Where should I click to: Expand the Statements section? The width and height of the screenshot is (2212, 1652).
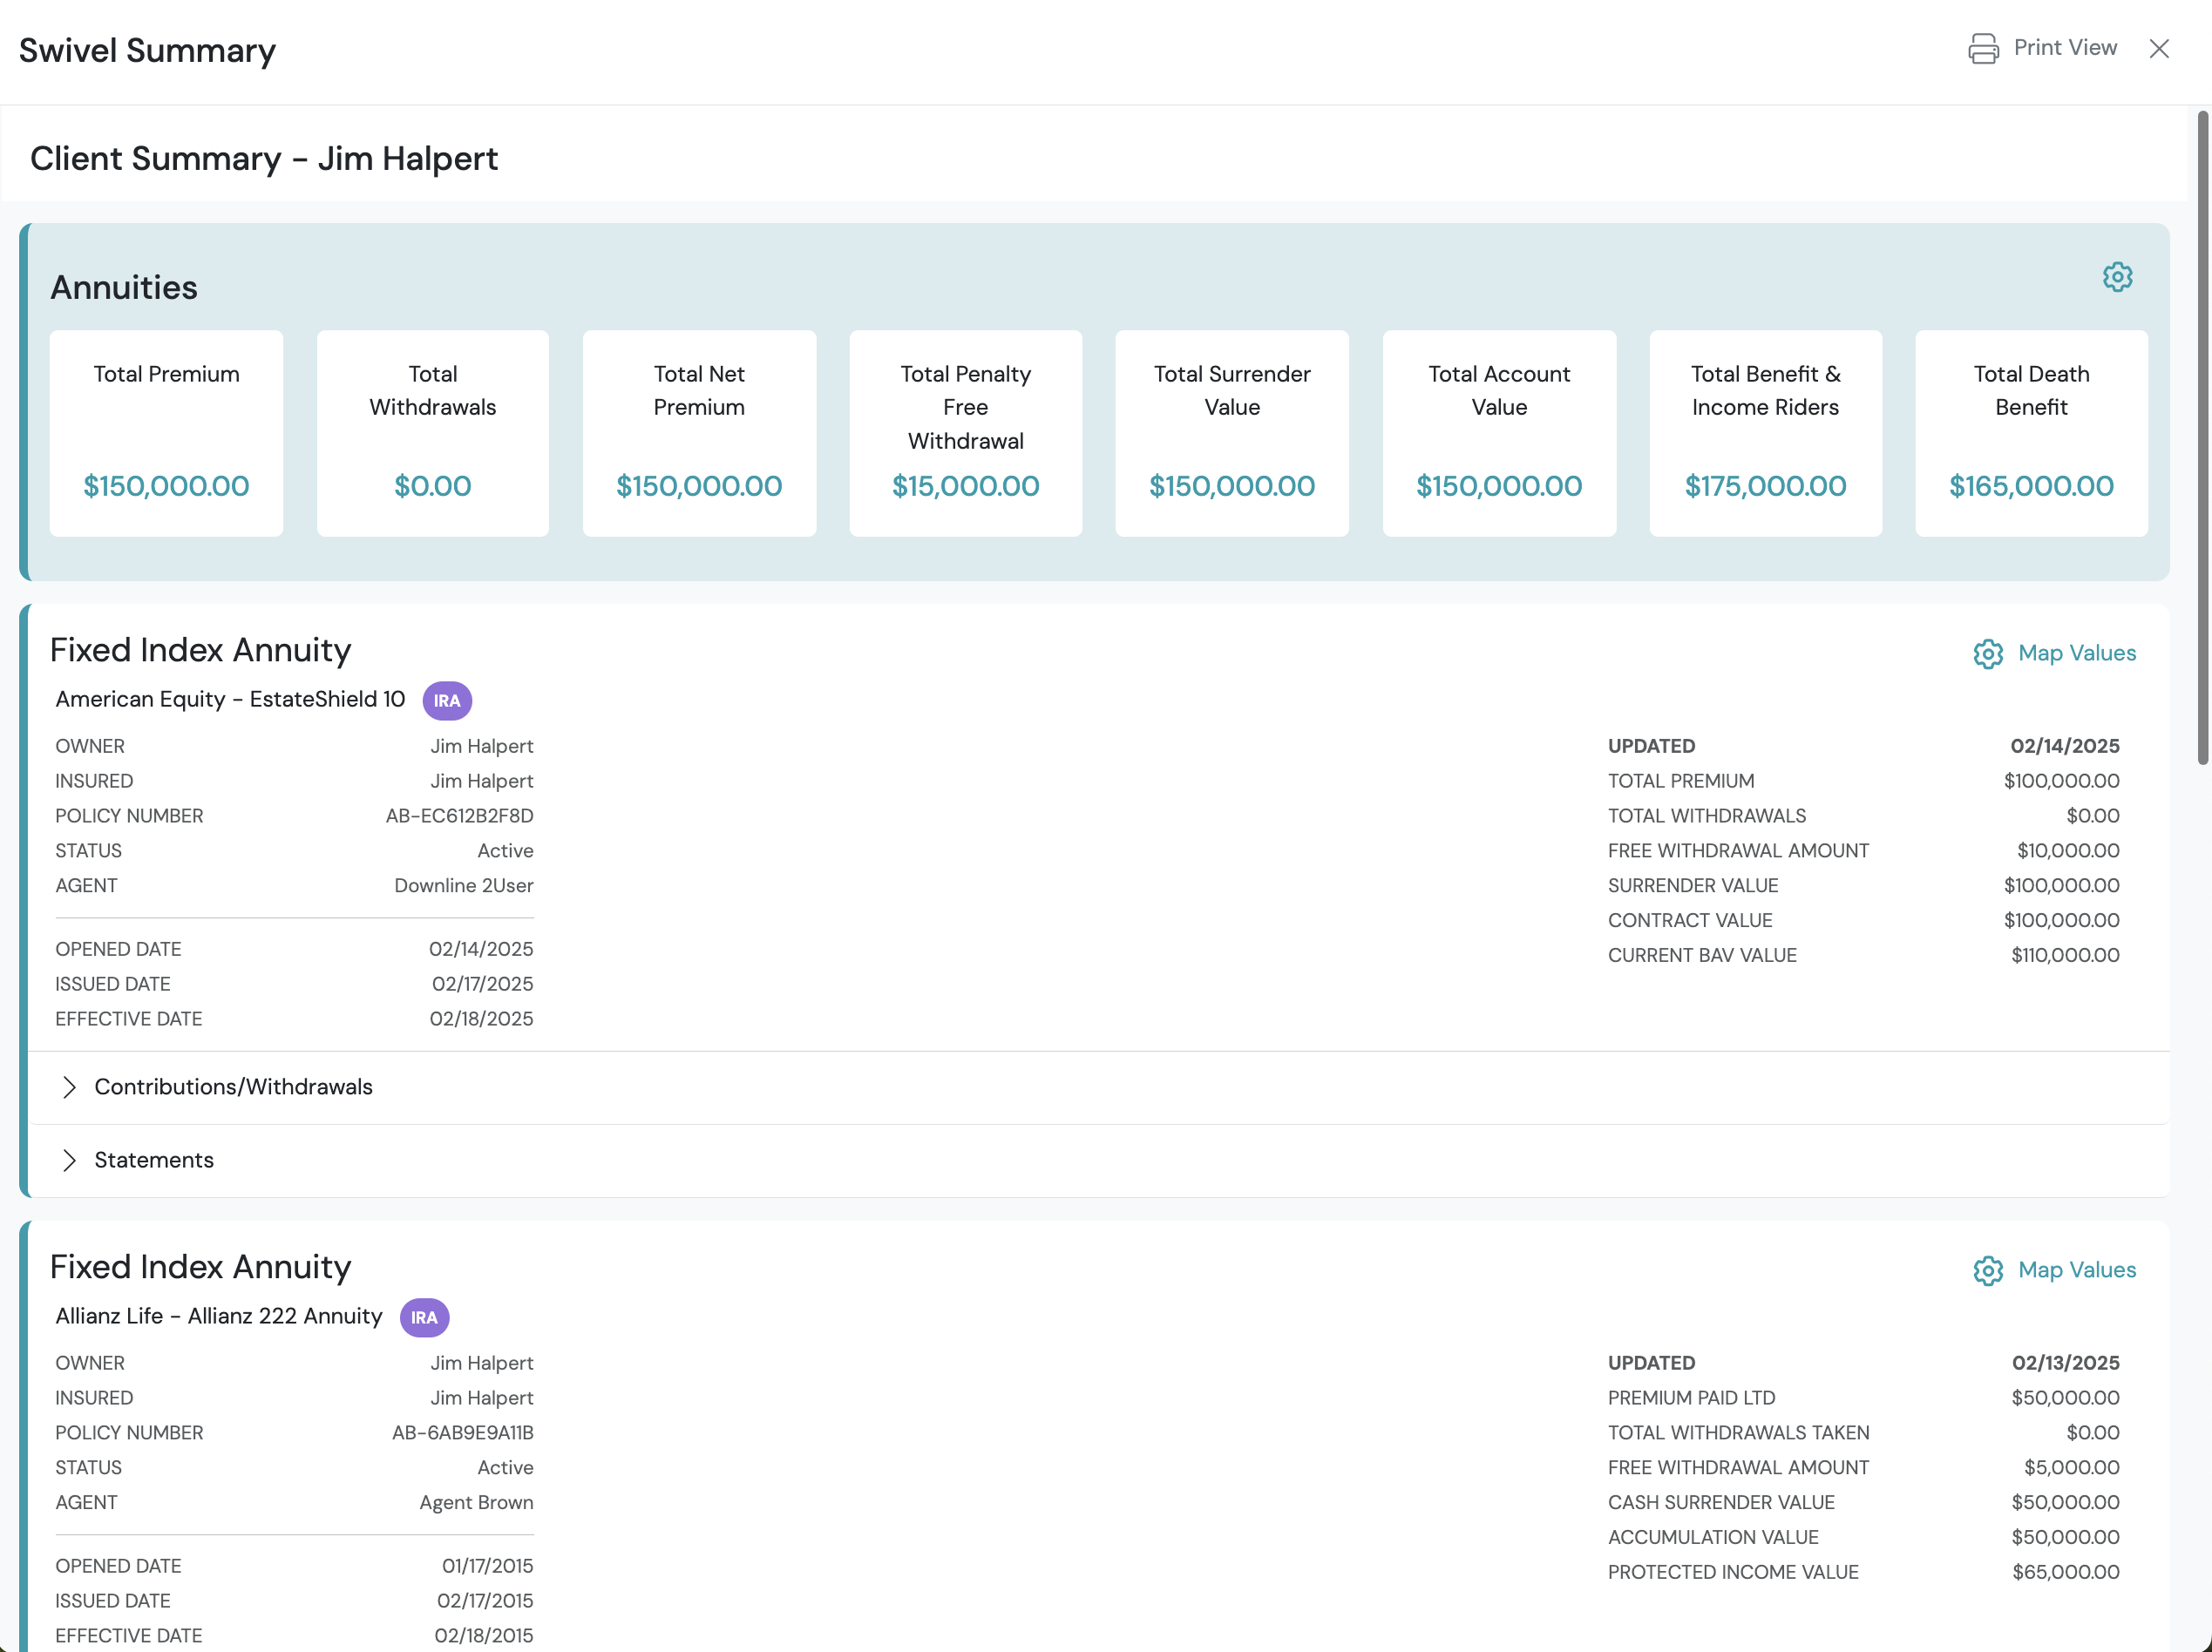1099,1160
